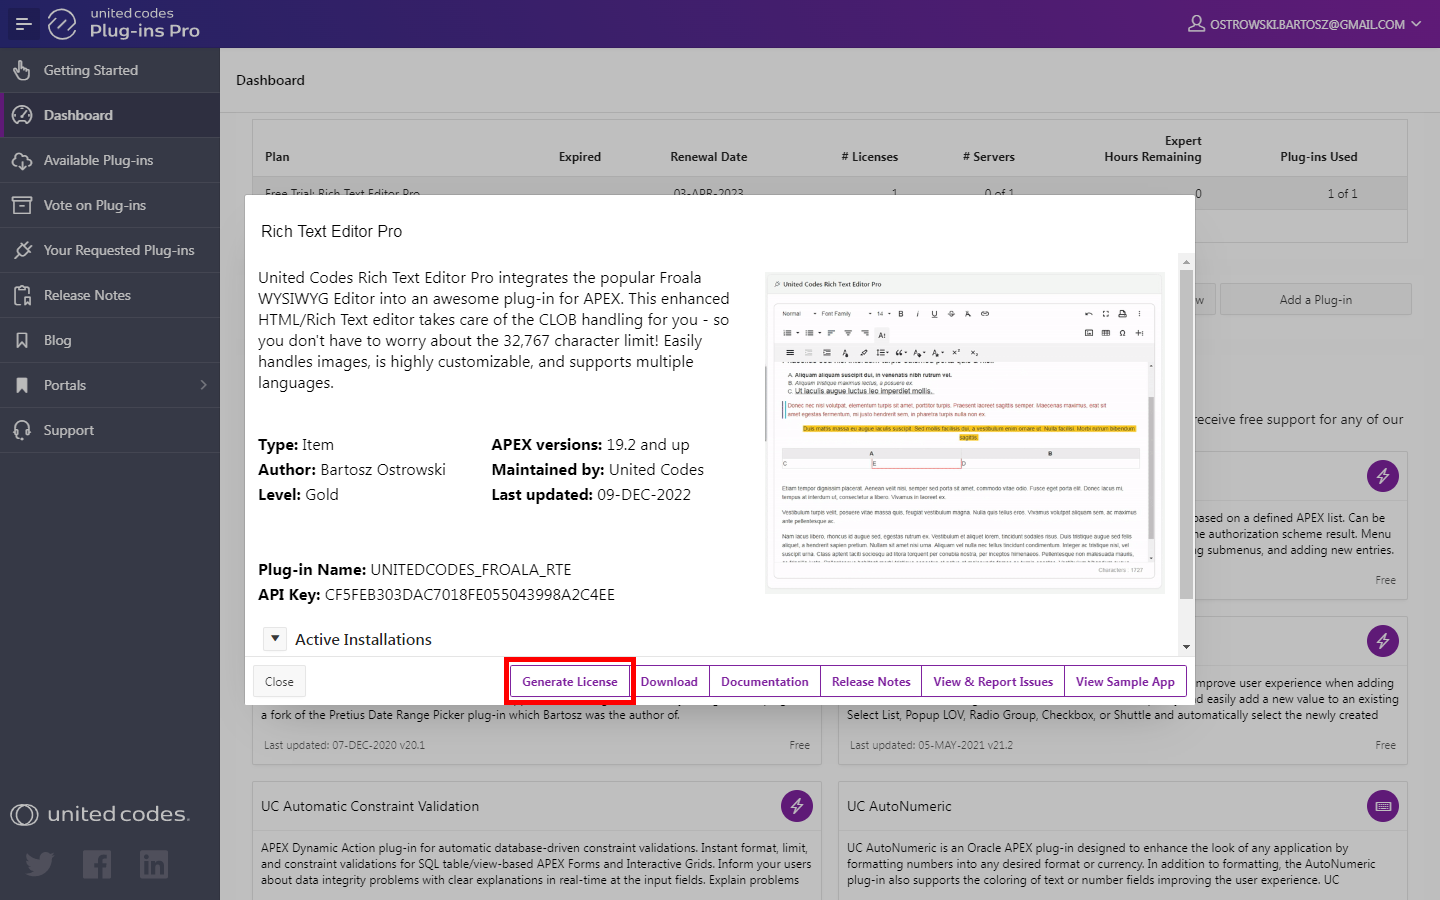Click the # Licenses column header

(x=870, y=157)
